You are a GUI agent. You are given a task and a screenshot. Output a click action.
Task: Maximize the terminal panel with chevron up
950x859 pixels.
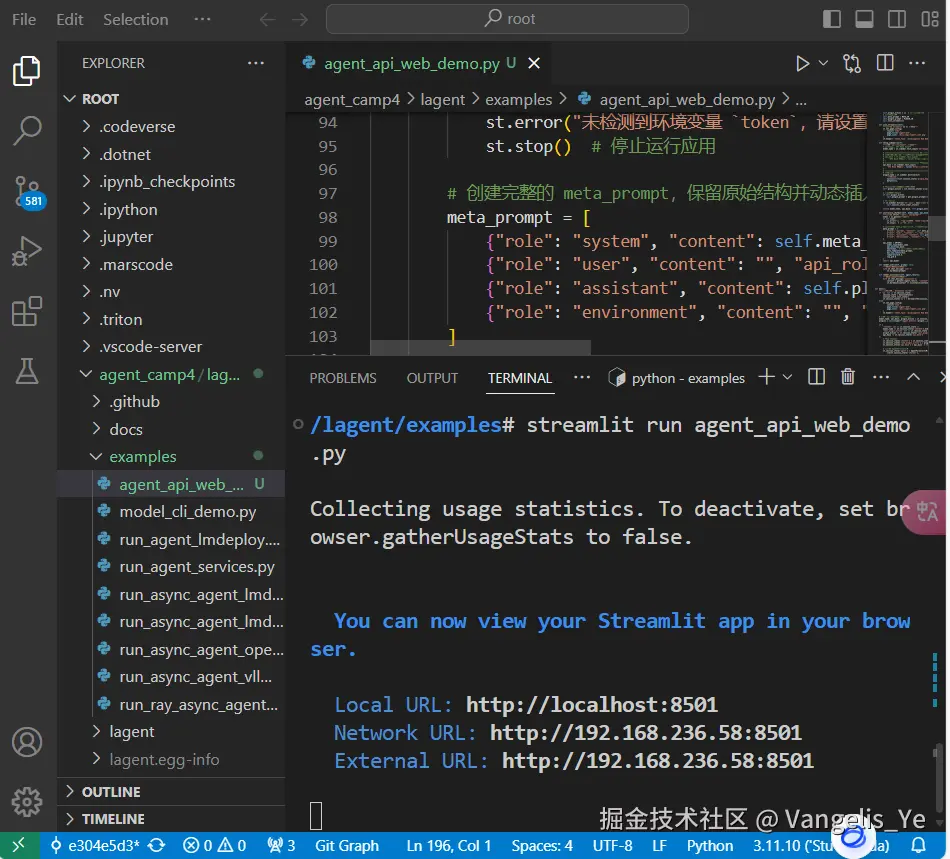(x=913, y=377)
